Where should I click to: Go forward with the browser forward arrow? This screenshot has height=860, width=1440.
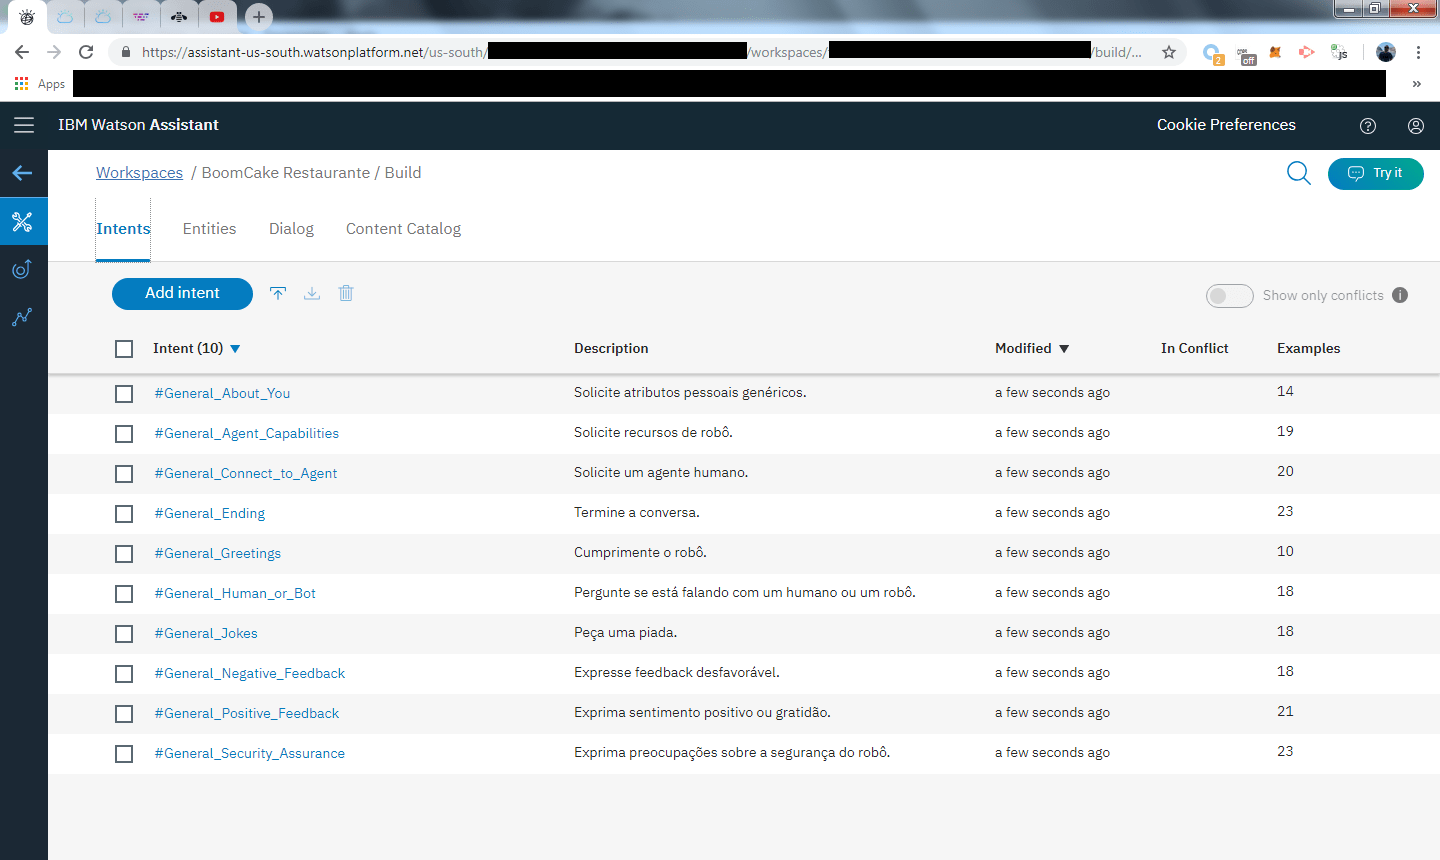(54, 52)
